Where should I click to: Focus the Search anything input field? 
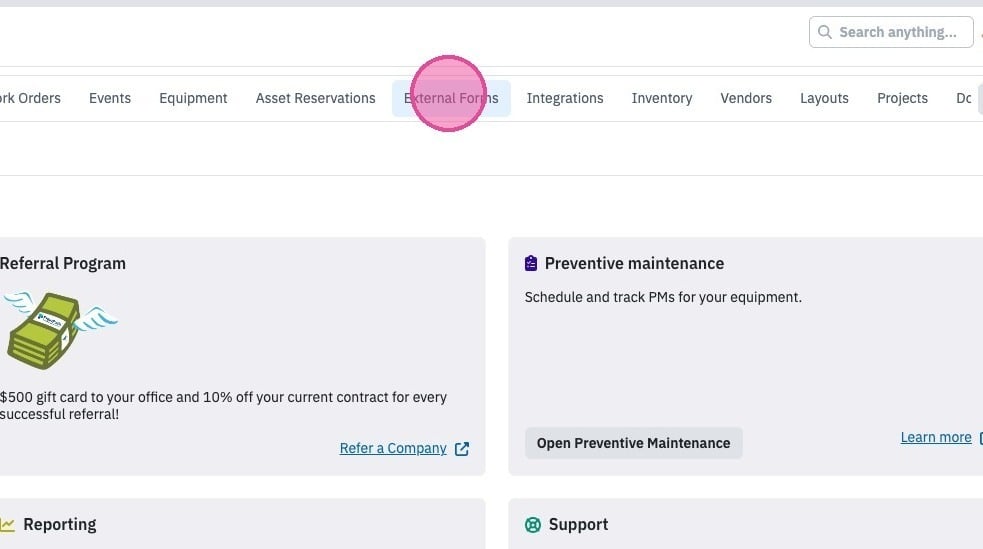click(891, 32)
